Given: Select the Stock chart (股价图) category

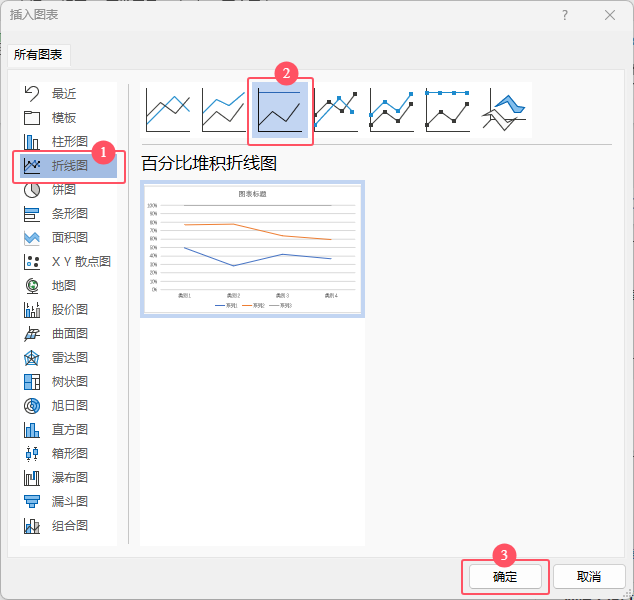Looking at the screenshot, I should click(x=68, y=310).
